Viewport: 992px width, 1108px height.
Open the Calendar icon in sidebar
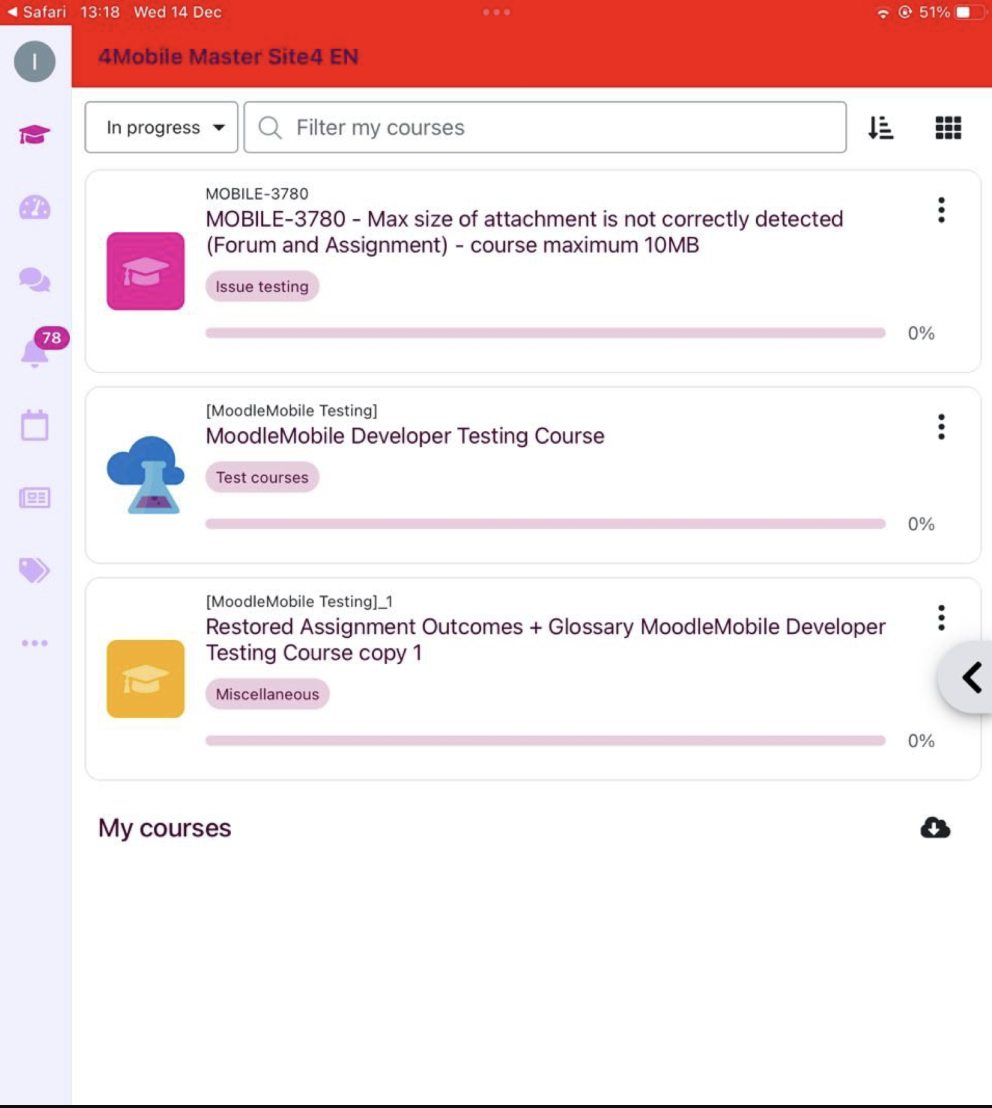point(35,425)
